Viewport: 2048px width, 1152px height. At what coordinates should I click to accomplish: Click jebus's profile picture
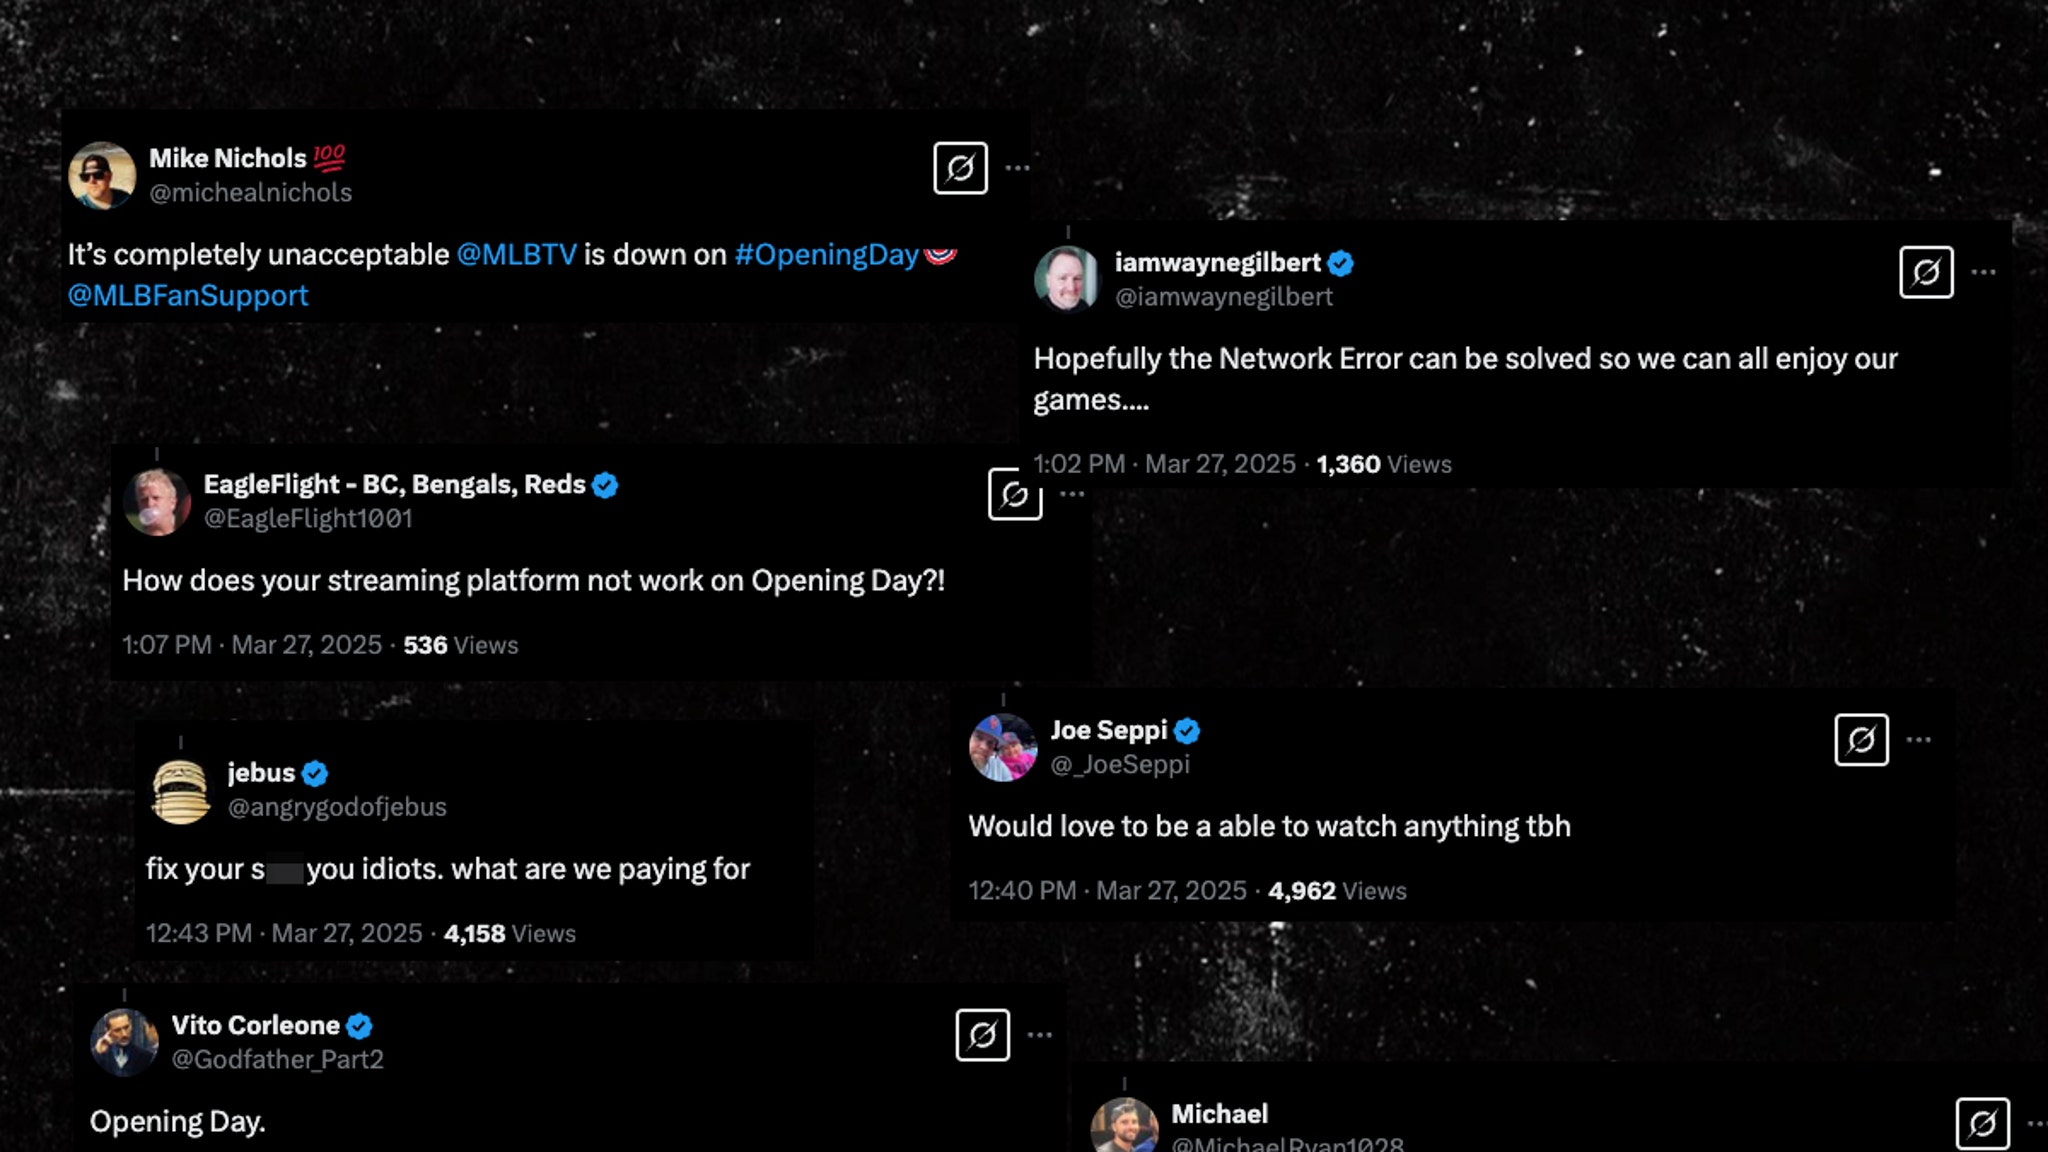click(181, 791)
